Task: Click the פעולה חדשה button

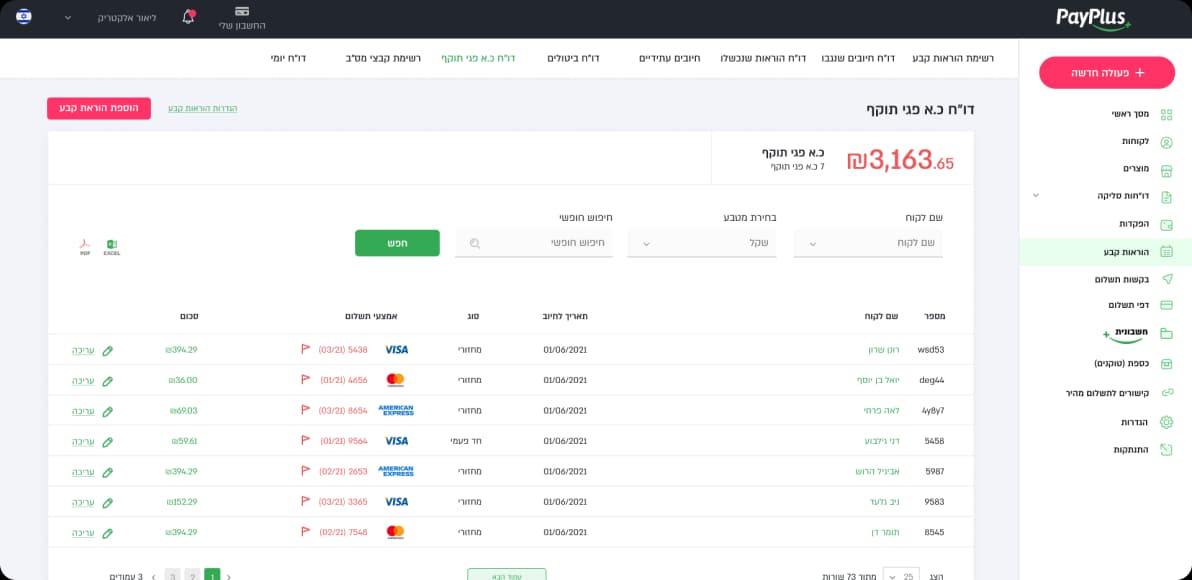Action: pos(1106,72)
